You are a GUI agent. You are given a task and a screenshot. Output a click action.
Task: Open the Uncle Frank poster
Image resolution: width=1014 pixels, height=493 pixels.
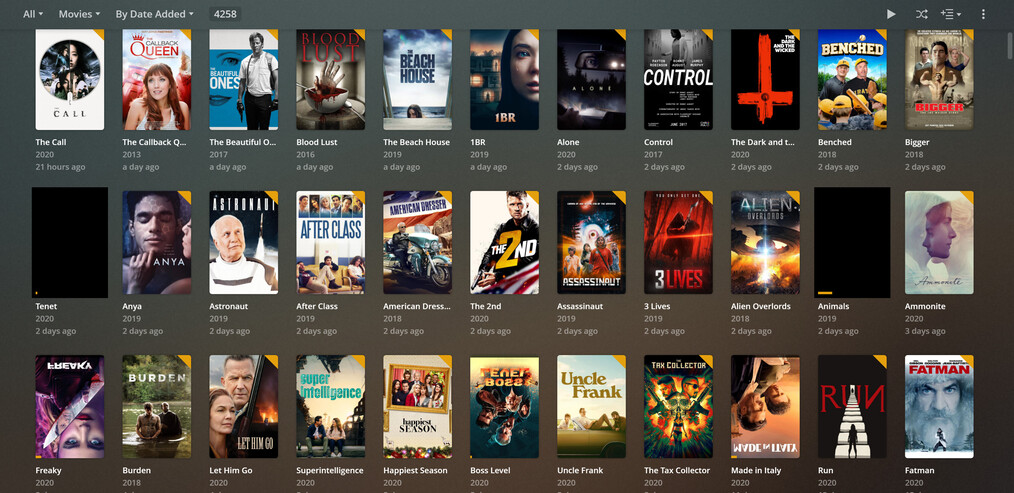click(x=591, y=407)
